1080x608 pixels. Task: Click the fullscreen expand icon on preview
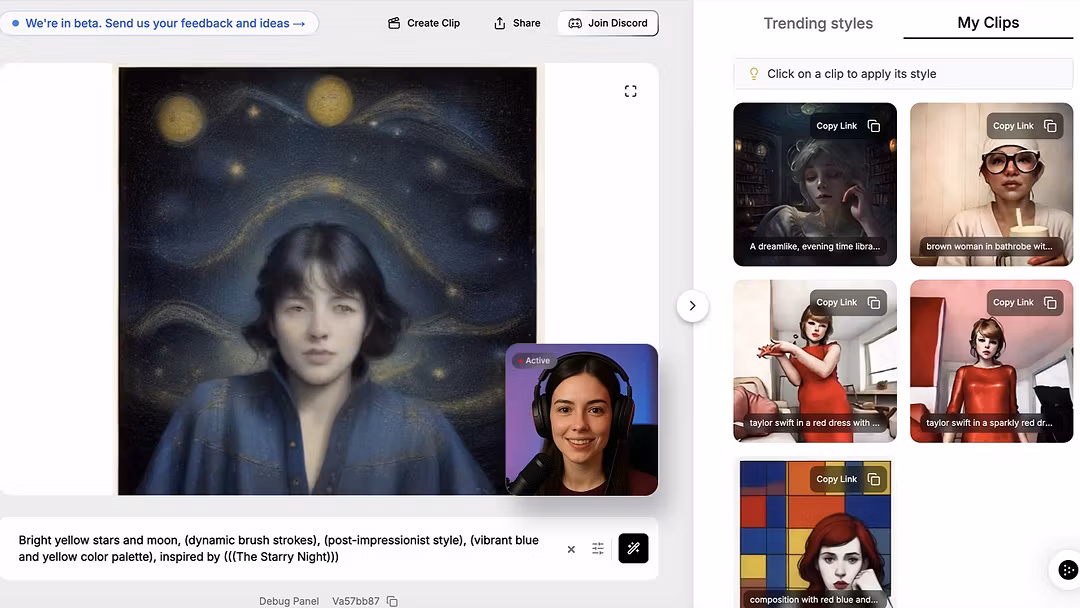(x=630, y=91)
